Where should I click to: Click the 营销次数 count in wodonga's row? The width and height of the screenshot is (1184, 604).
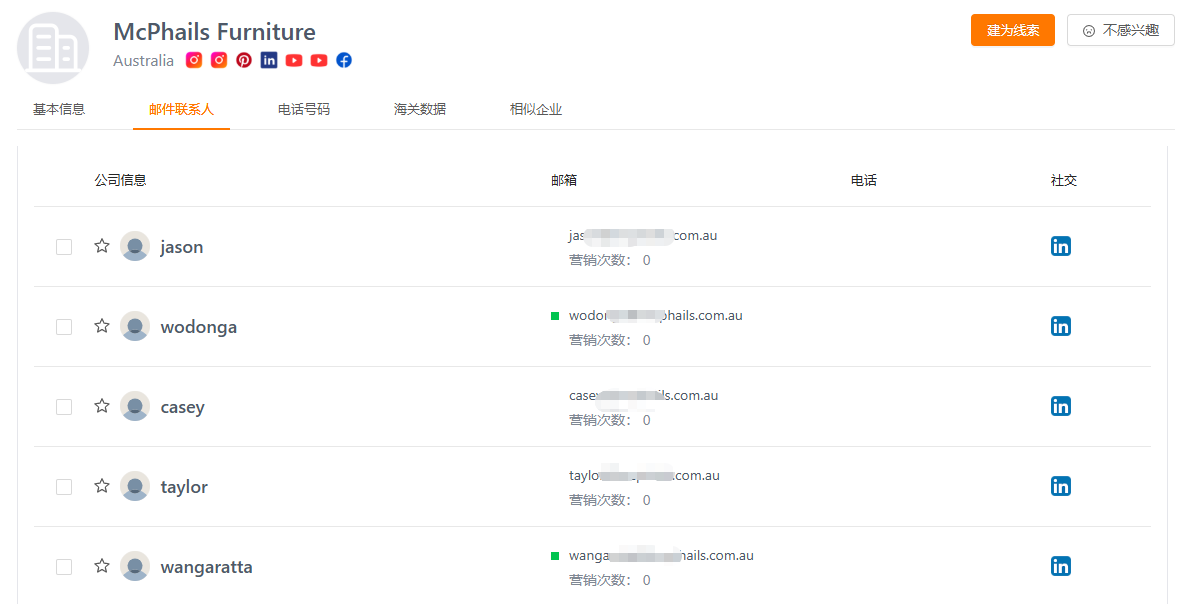(609, 341)
